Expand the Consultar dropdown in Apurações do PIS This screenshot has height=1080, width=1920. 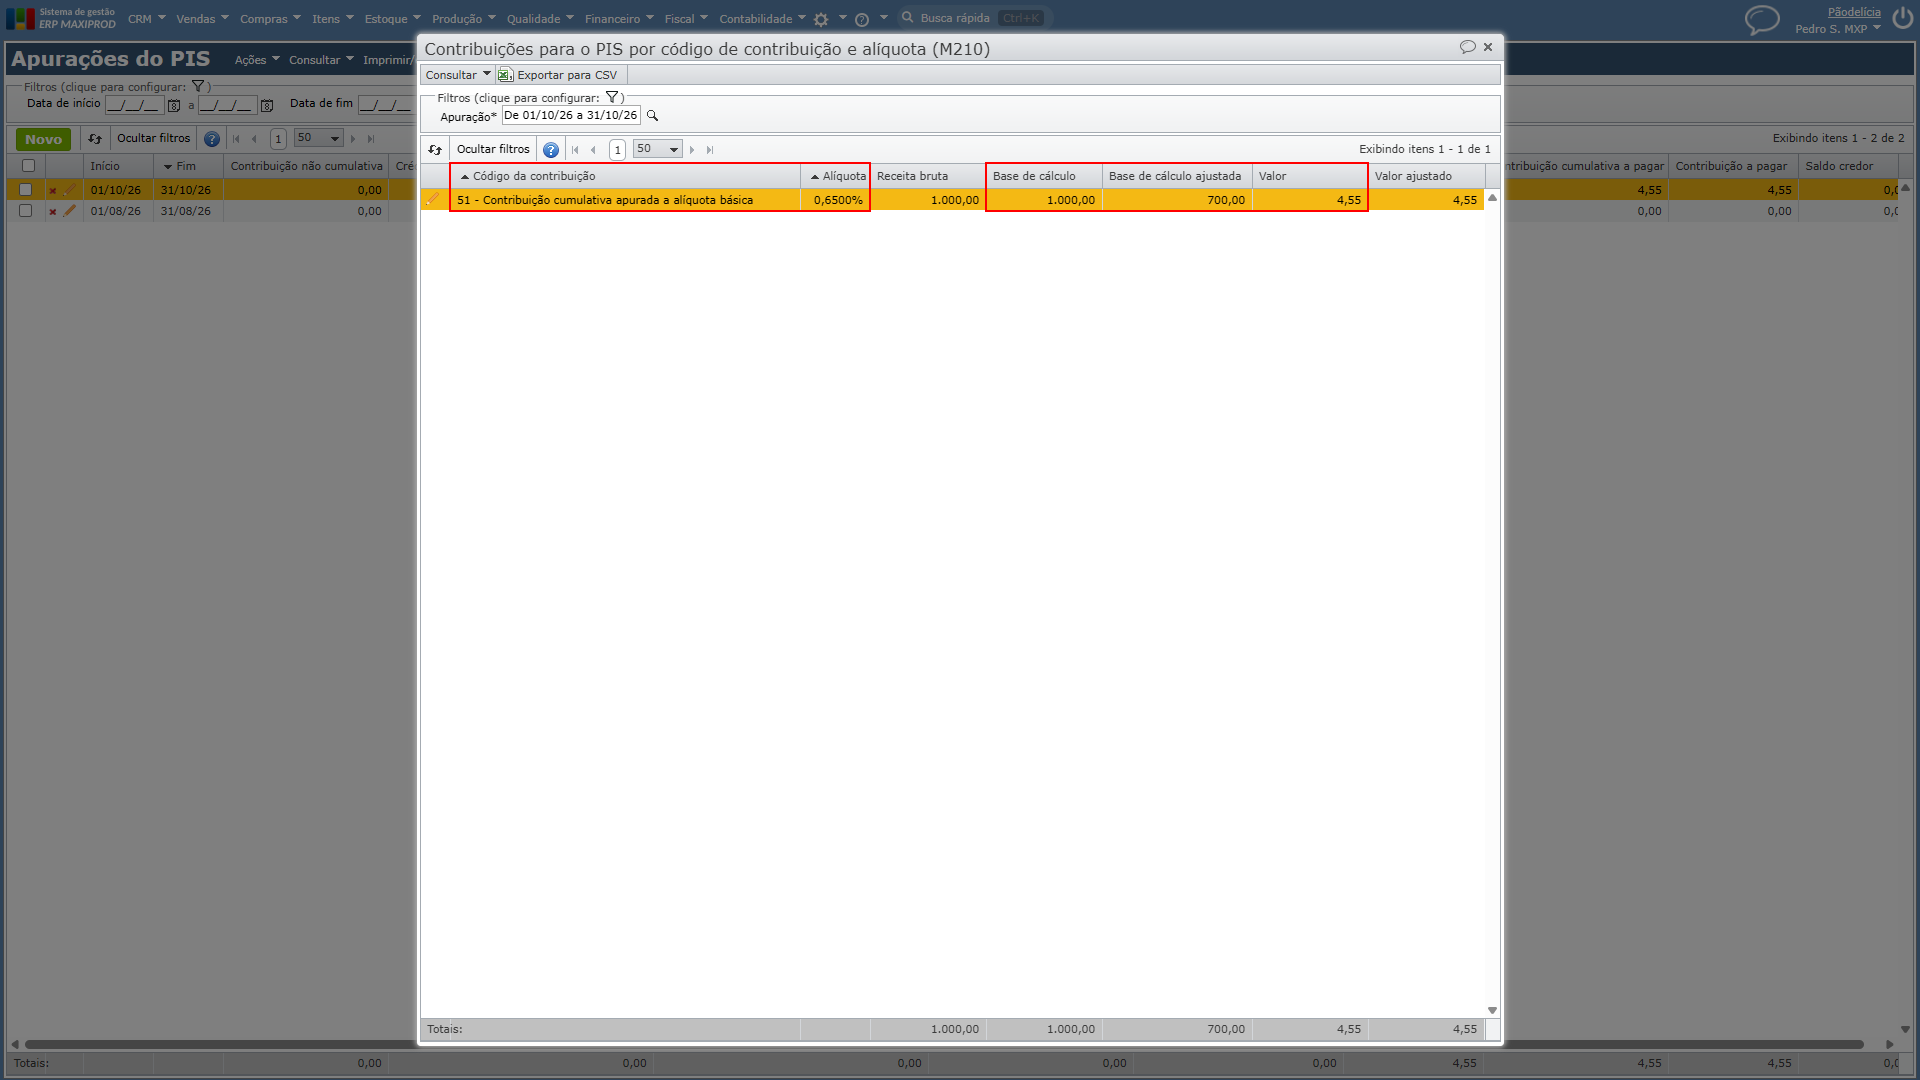(x=321, y=60)
